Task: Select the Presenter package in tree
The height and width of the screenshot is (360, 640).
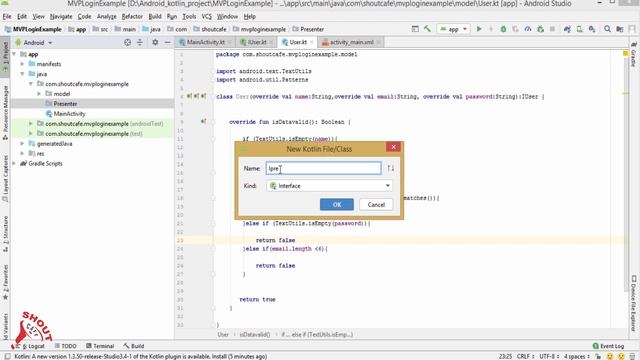Action: click(65, 104)
